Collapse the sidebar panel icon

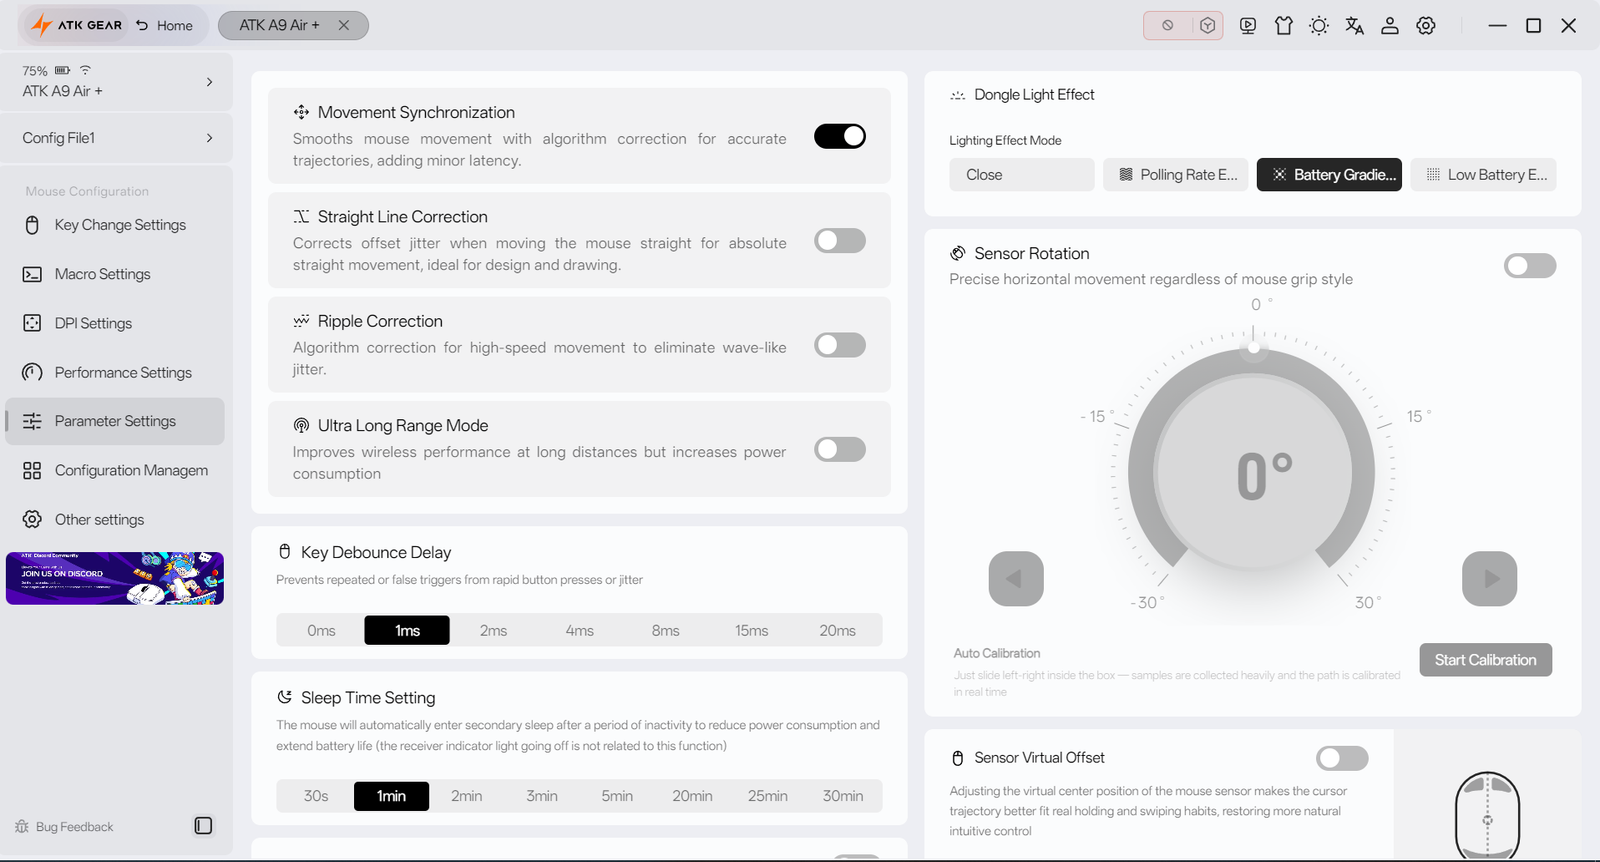pos(203,826)
